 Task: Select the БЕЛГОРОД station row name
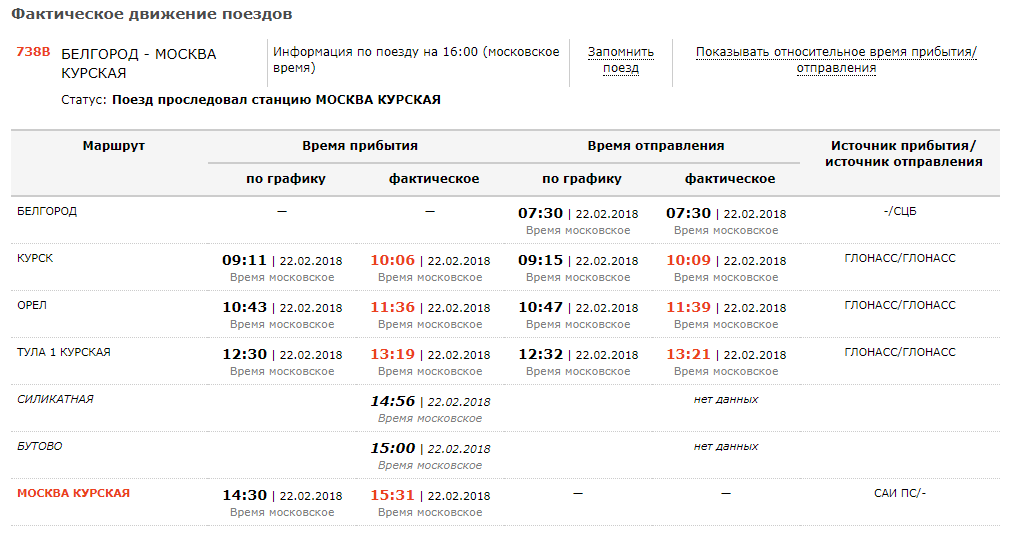[x=47, y=211]
